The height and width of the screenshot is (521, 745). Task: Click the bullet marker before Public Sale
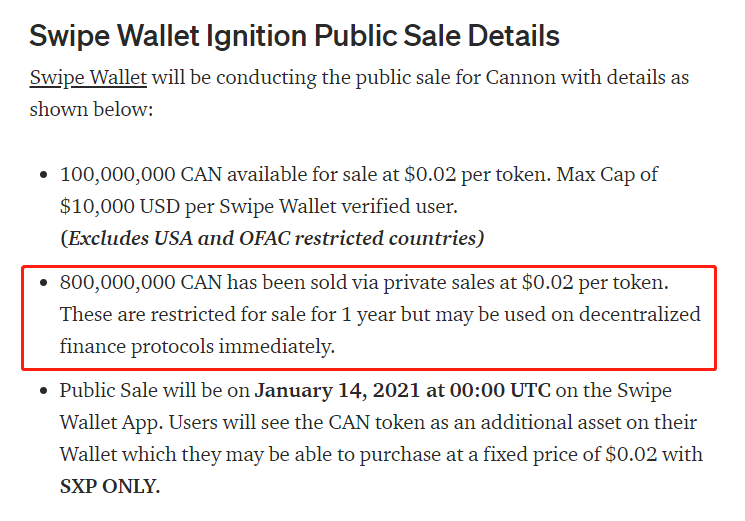click(44, 392)
